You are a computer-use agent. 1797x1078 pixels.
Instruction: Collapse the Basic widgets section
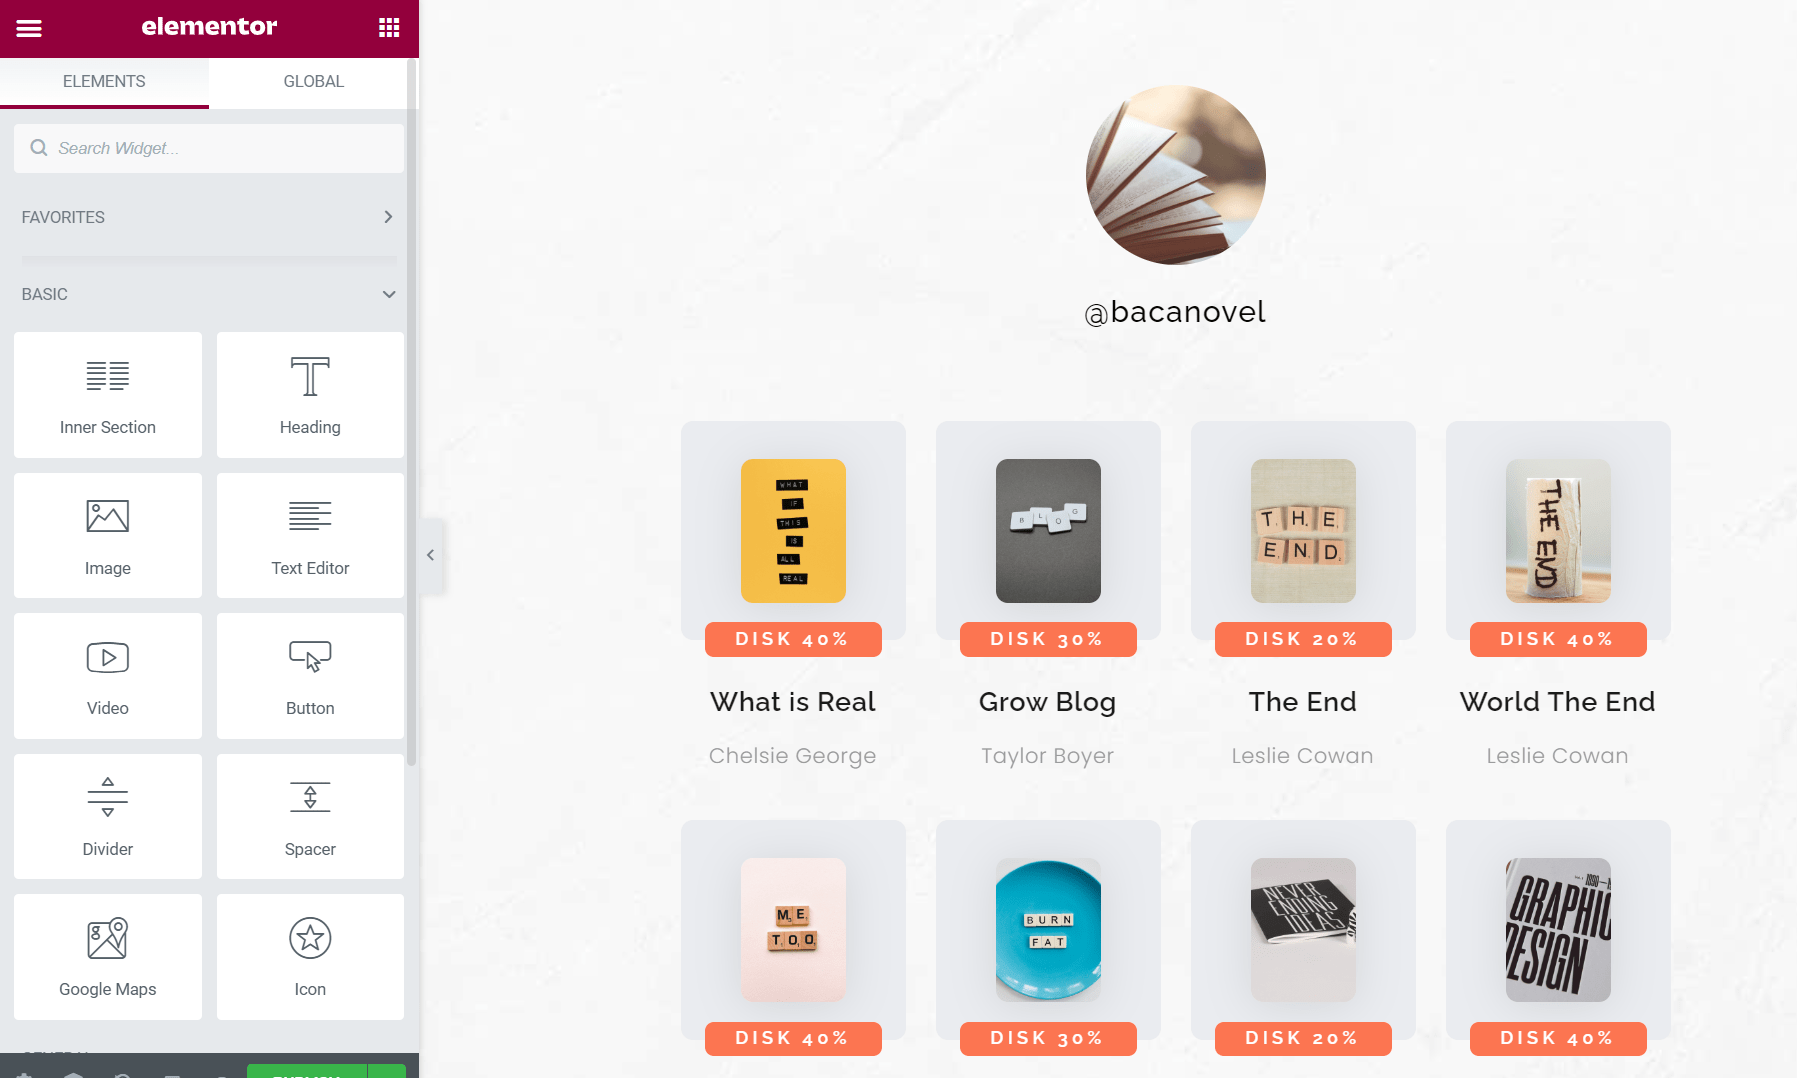(208, 294)
